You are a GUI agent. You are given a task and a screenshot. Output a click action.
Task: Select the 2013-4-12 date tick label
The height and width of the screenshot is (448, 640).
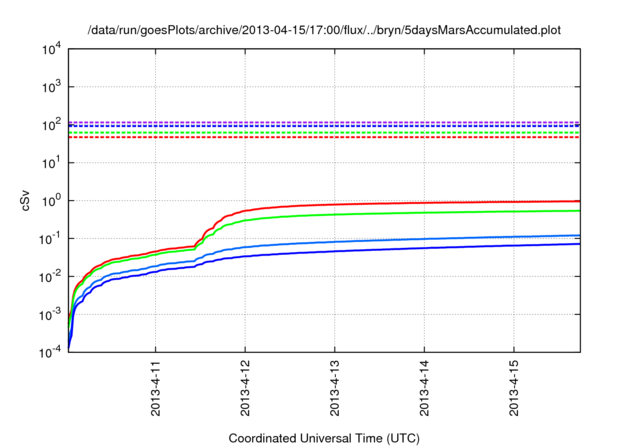click(x=245, y=388)
